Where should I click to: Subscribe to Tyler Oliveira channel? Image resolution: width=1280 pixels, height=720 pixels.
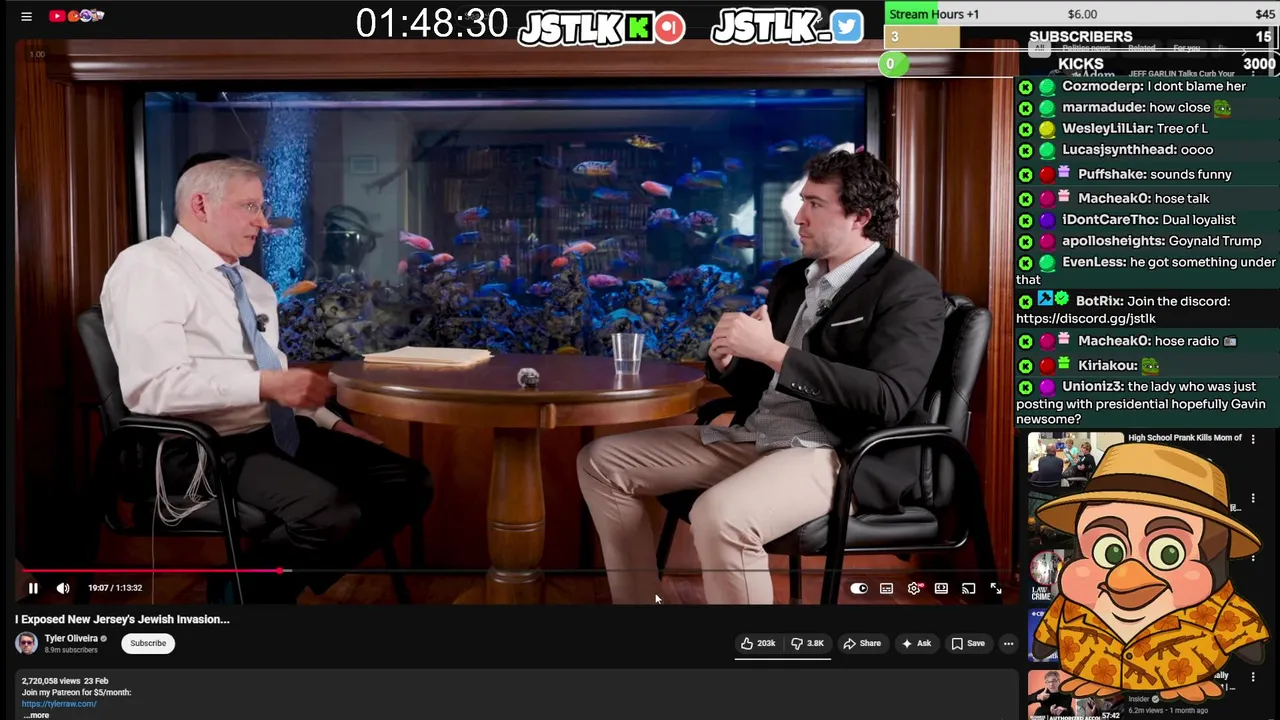[x=148, y=643]
